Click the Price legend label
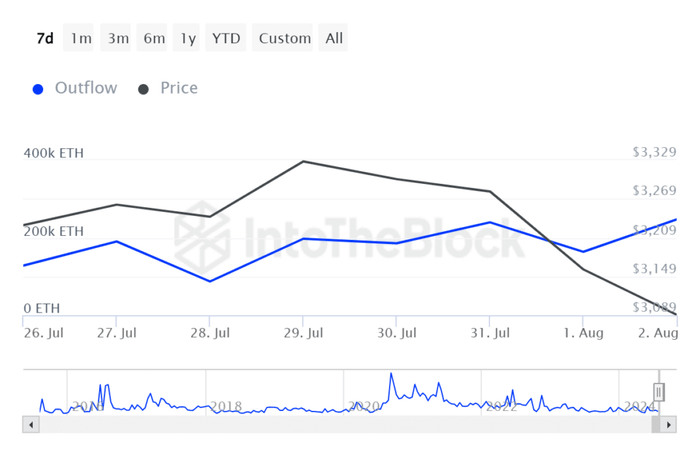Screen dimensions: 700x467 [x=179, y=88]
